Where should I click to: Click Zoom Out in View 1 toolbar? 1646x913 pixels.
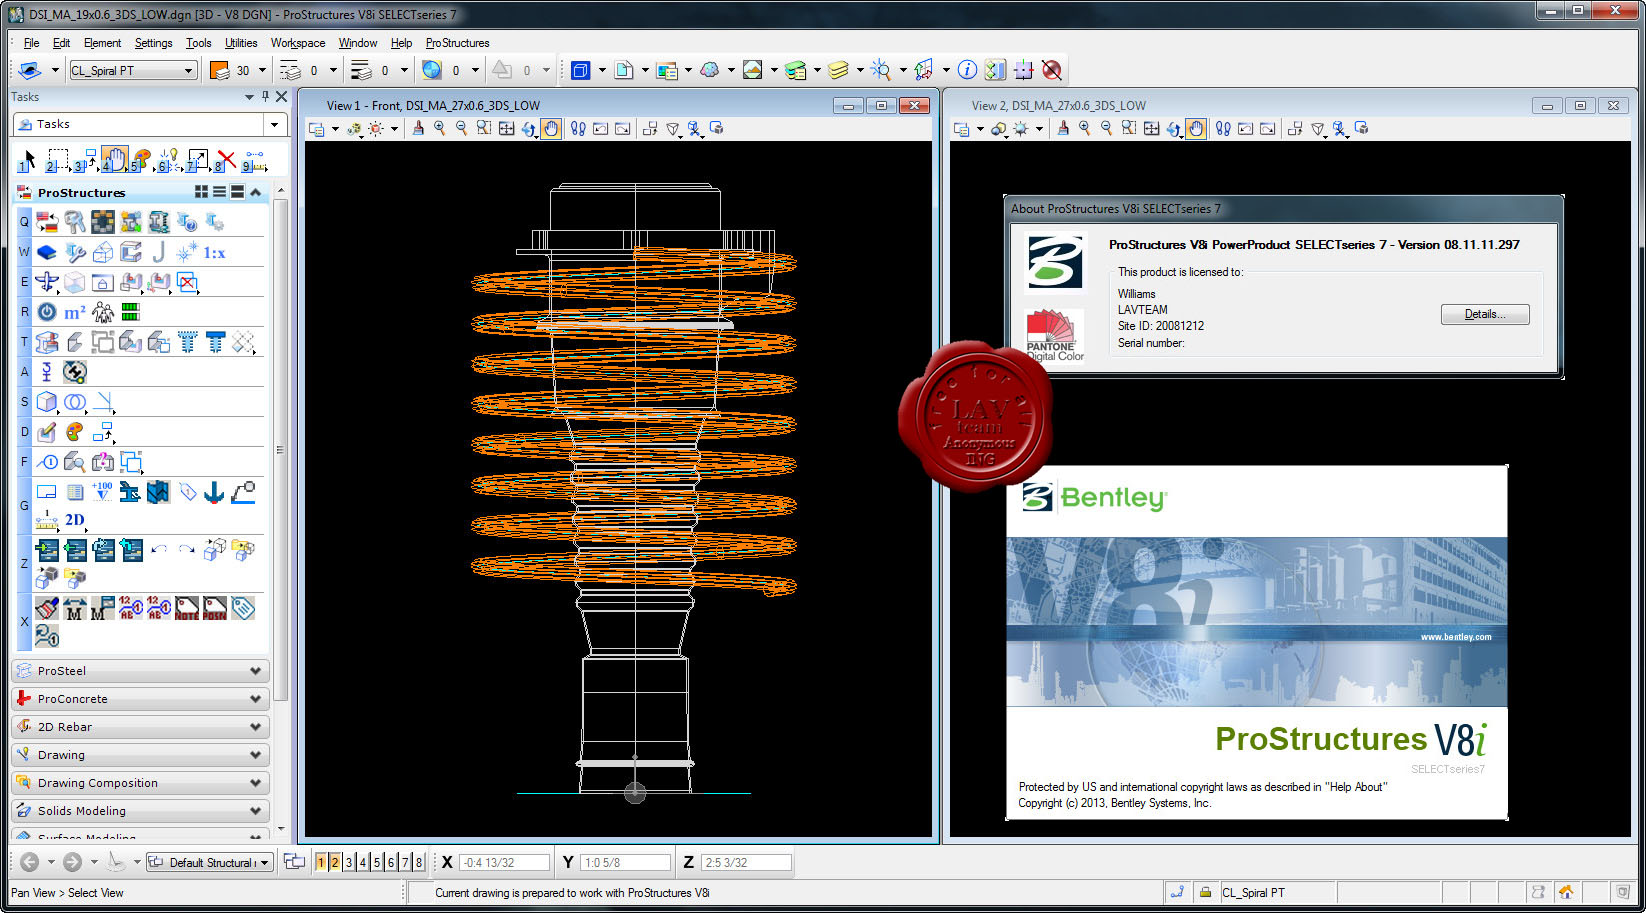[x=462, y=128]
